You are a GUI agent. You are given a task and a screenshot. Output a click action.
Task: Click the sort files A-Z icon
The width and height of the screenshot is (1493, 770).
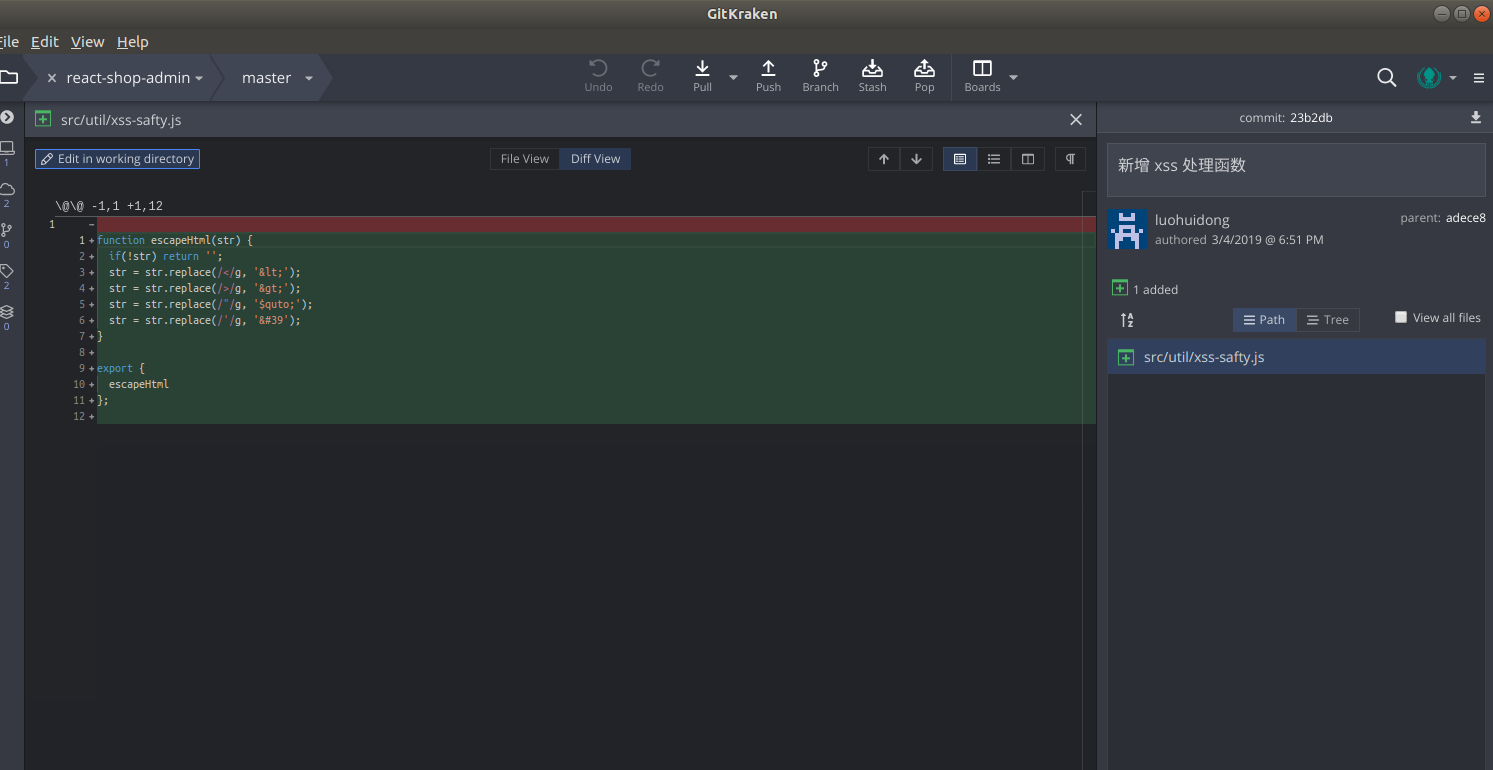coord(1127,320)
